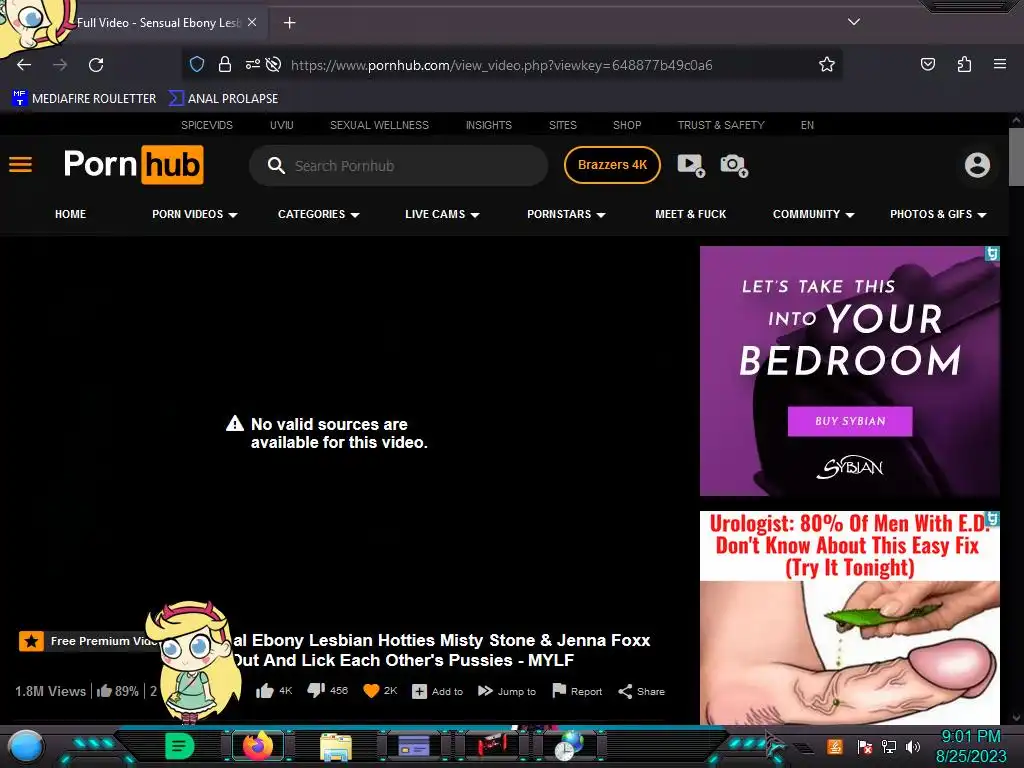Open the user account avatar menu
The image size is (1024, 768).
(x=977, y=165)
